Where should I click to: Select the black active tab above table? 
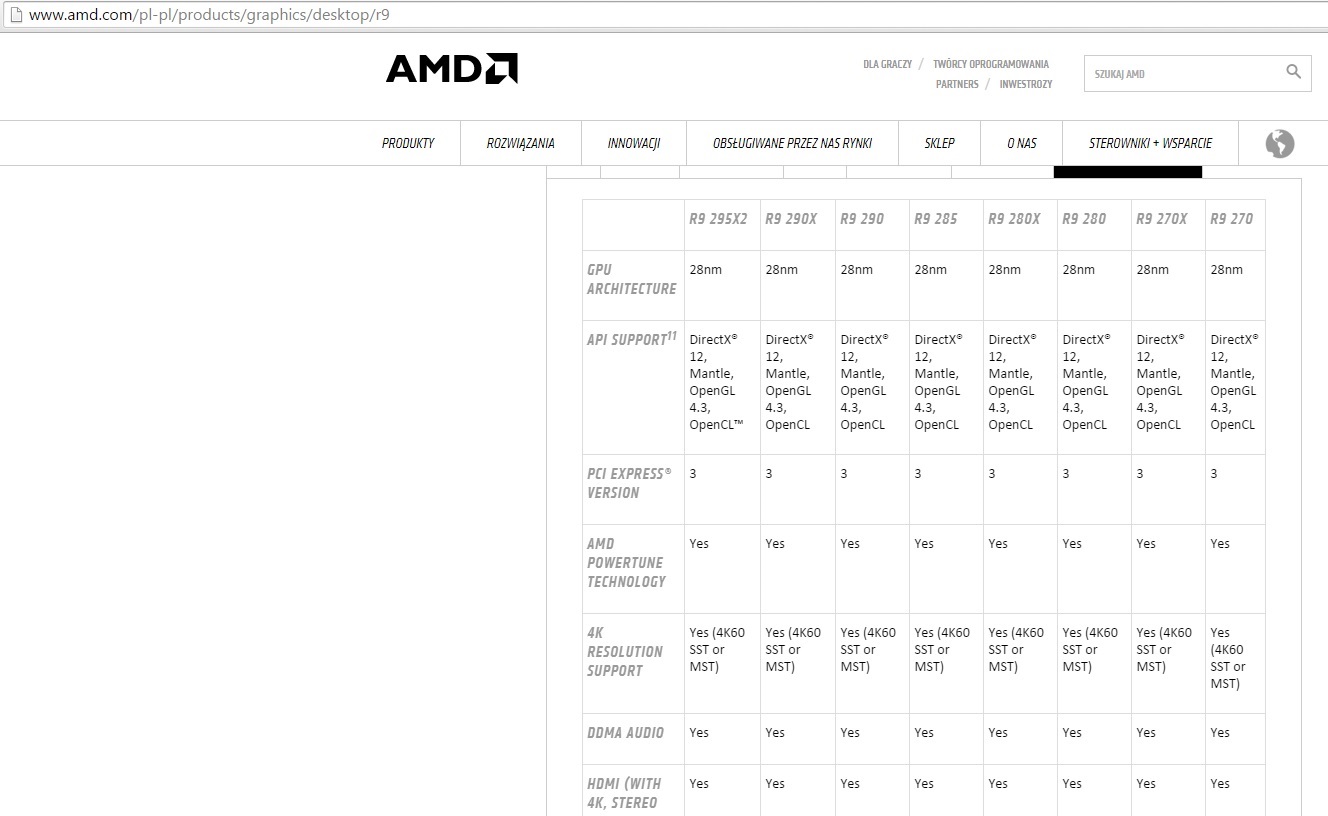[x=1127, y=172]
